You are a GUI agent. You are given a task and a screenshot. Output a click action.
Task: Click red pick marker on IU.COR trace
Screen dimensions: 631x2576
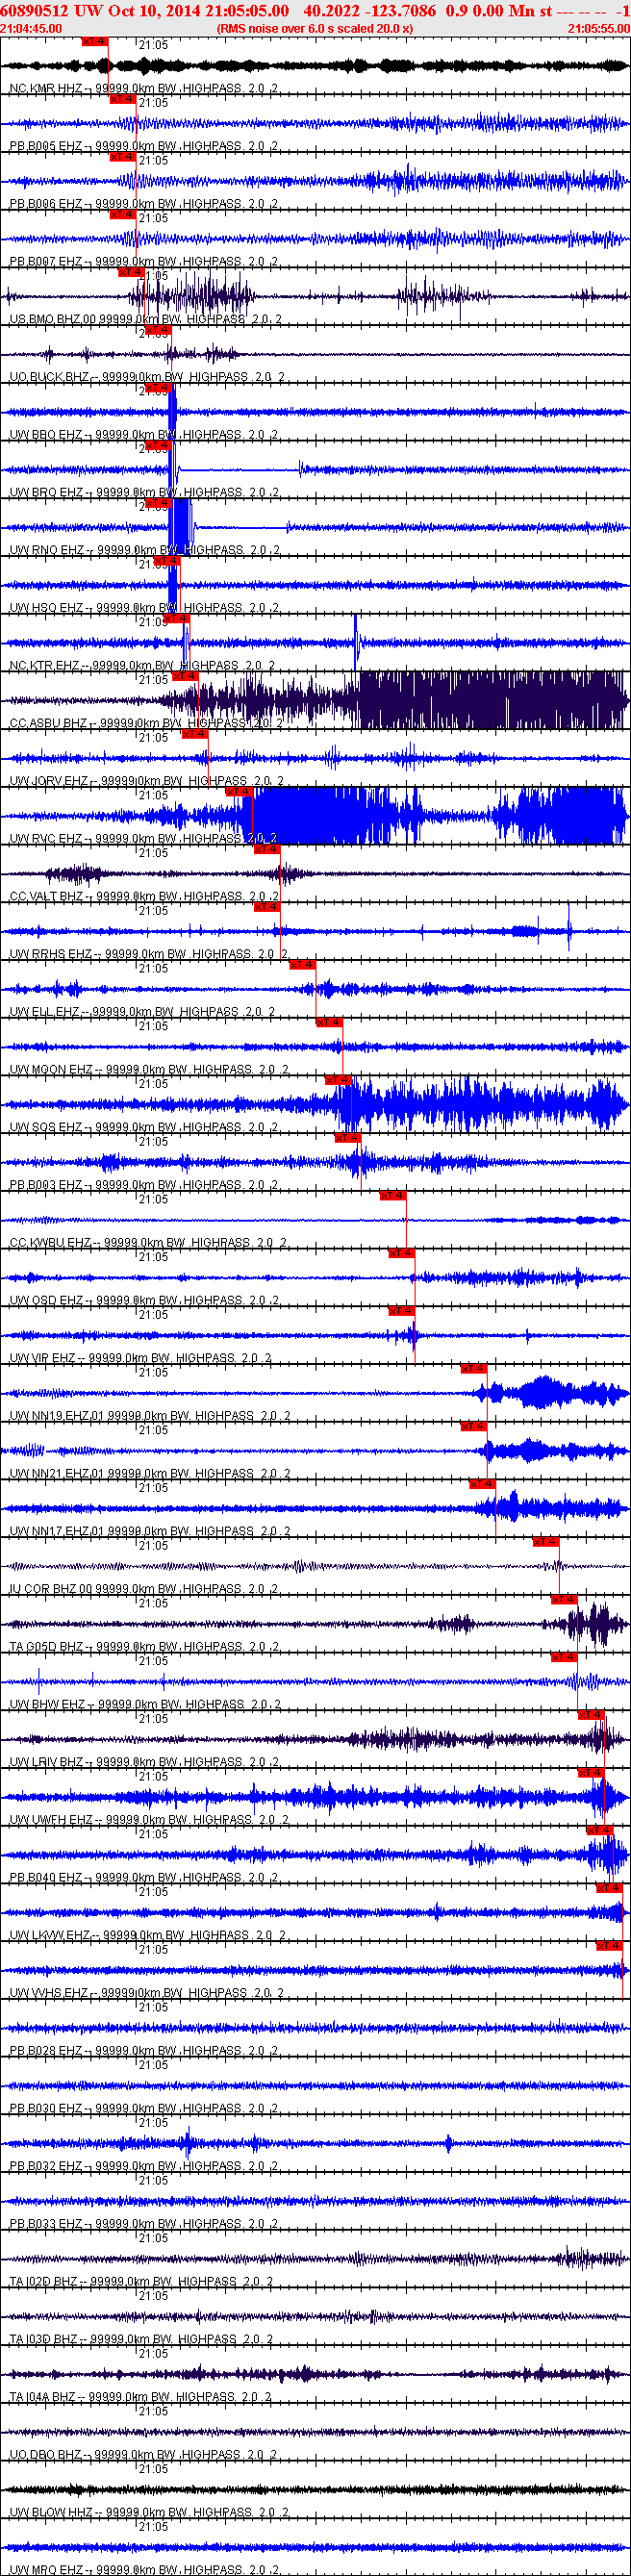point(545,1543)
